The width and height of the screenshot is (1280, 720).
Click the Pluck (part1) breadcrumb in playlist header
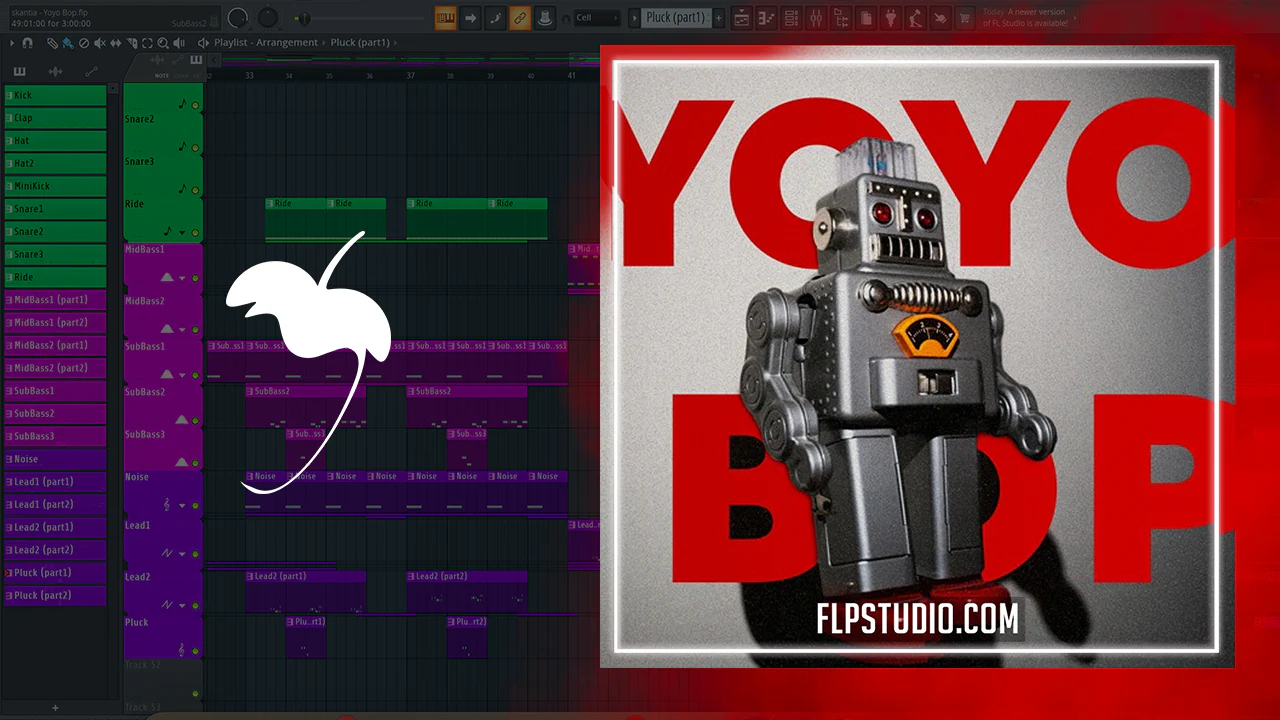click(360, 43)
